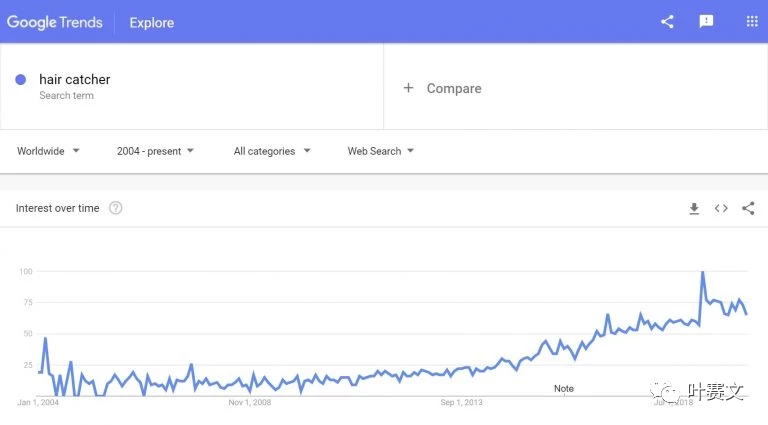This screenshot has width=768, height=425.
Task: Click the peak point at 100
Action: [x=703, y=272]
